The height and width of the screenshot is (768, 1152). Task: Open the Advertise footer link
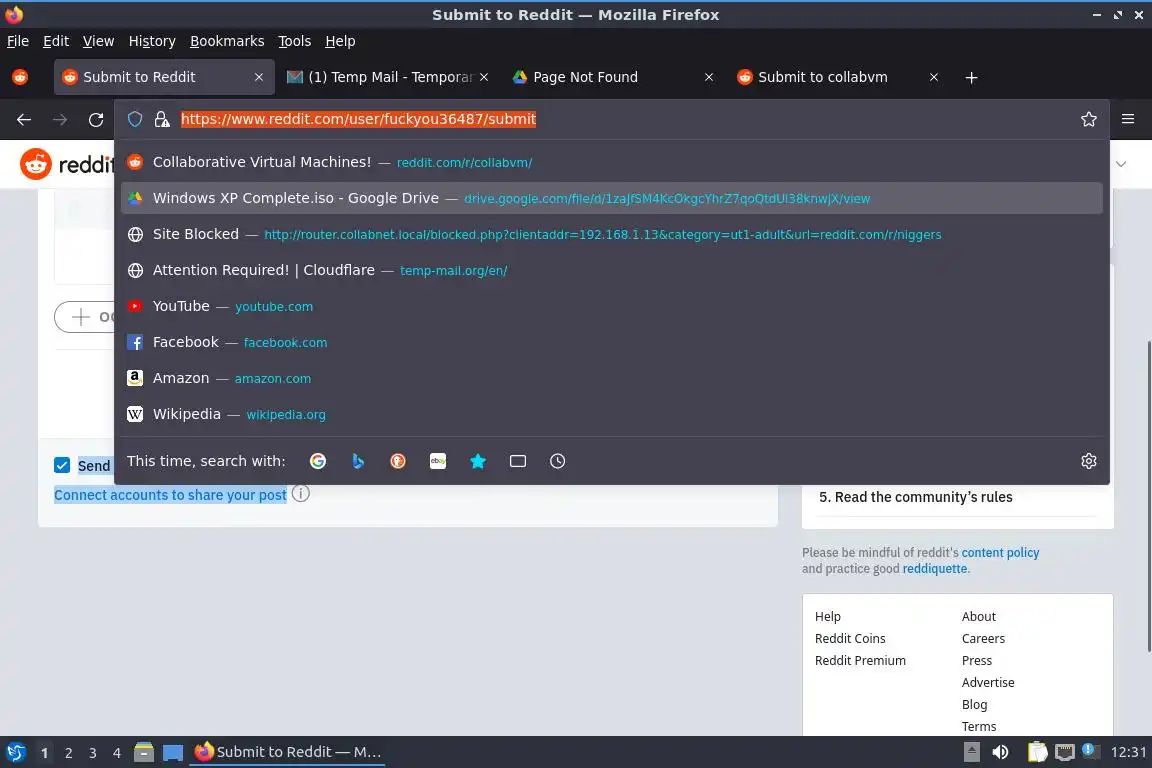coord(988,683)
